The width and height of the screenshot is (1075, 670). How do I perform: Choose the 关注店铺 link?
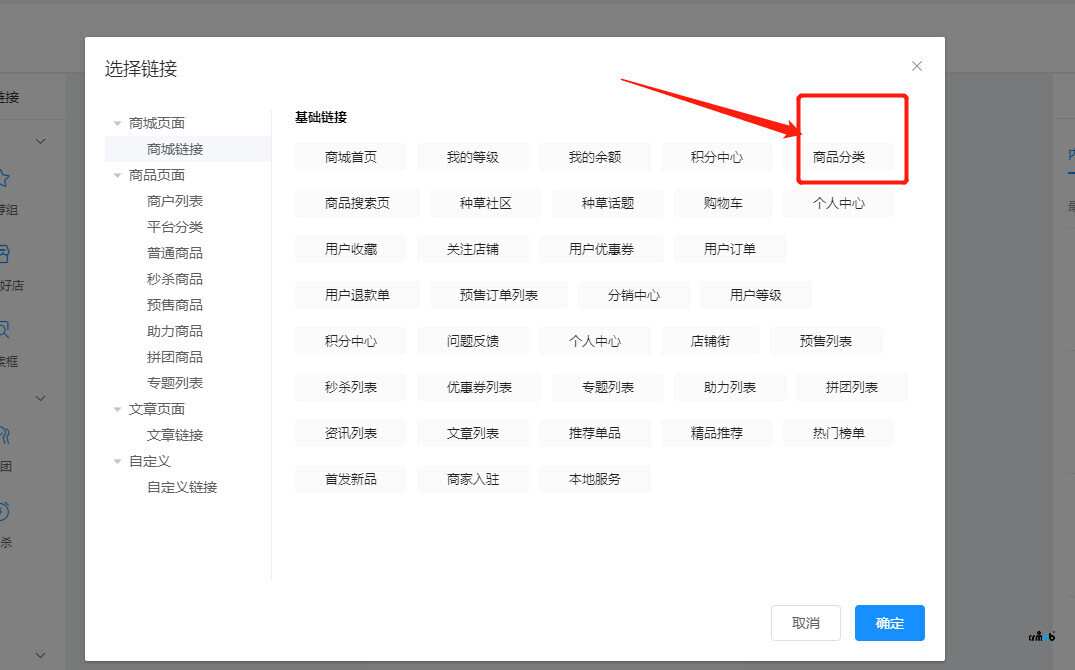tap(473, 249)
